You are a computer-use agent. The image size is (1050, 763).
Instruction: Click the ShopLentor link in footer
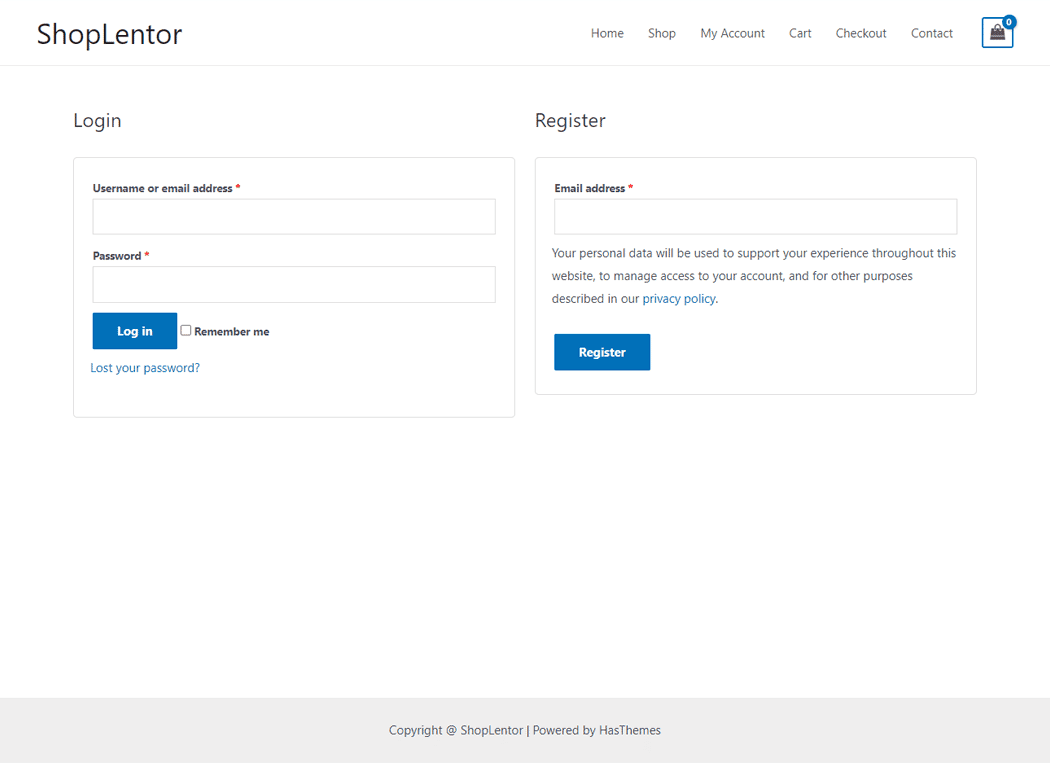click(490, 730)
